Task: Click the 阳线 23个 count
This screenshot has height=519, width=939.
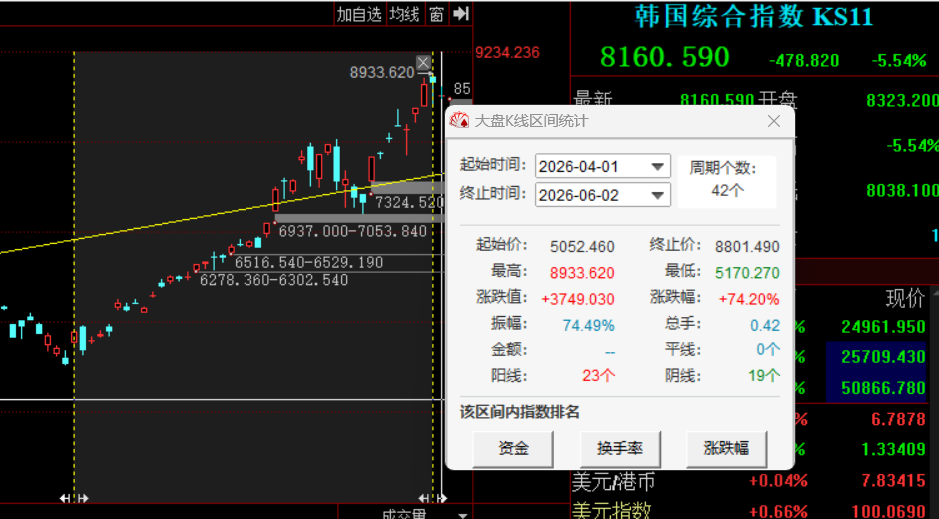Action: [x=598, y=376]
